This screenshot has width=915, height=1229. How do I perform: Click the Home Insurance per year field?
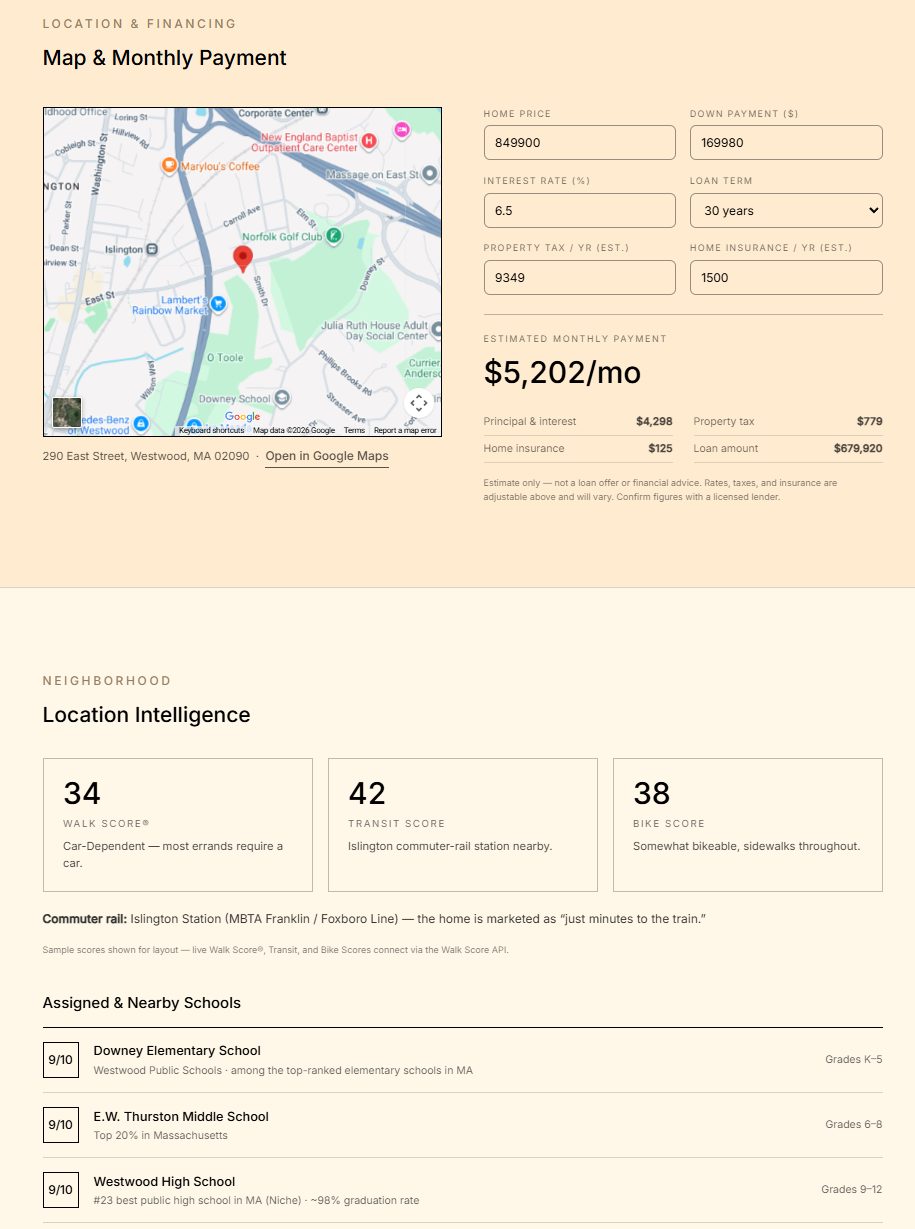(786, 277)
